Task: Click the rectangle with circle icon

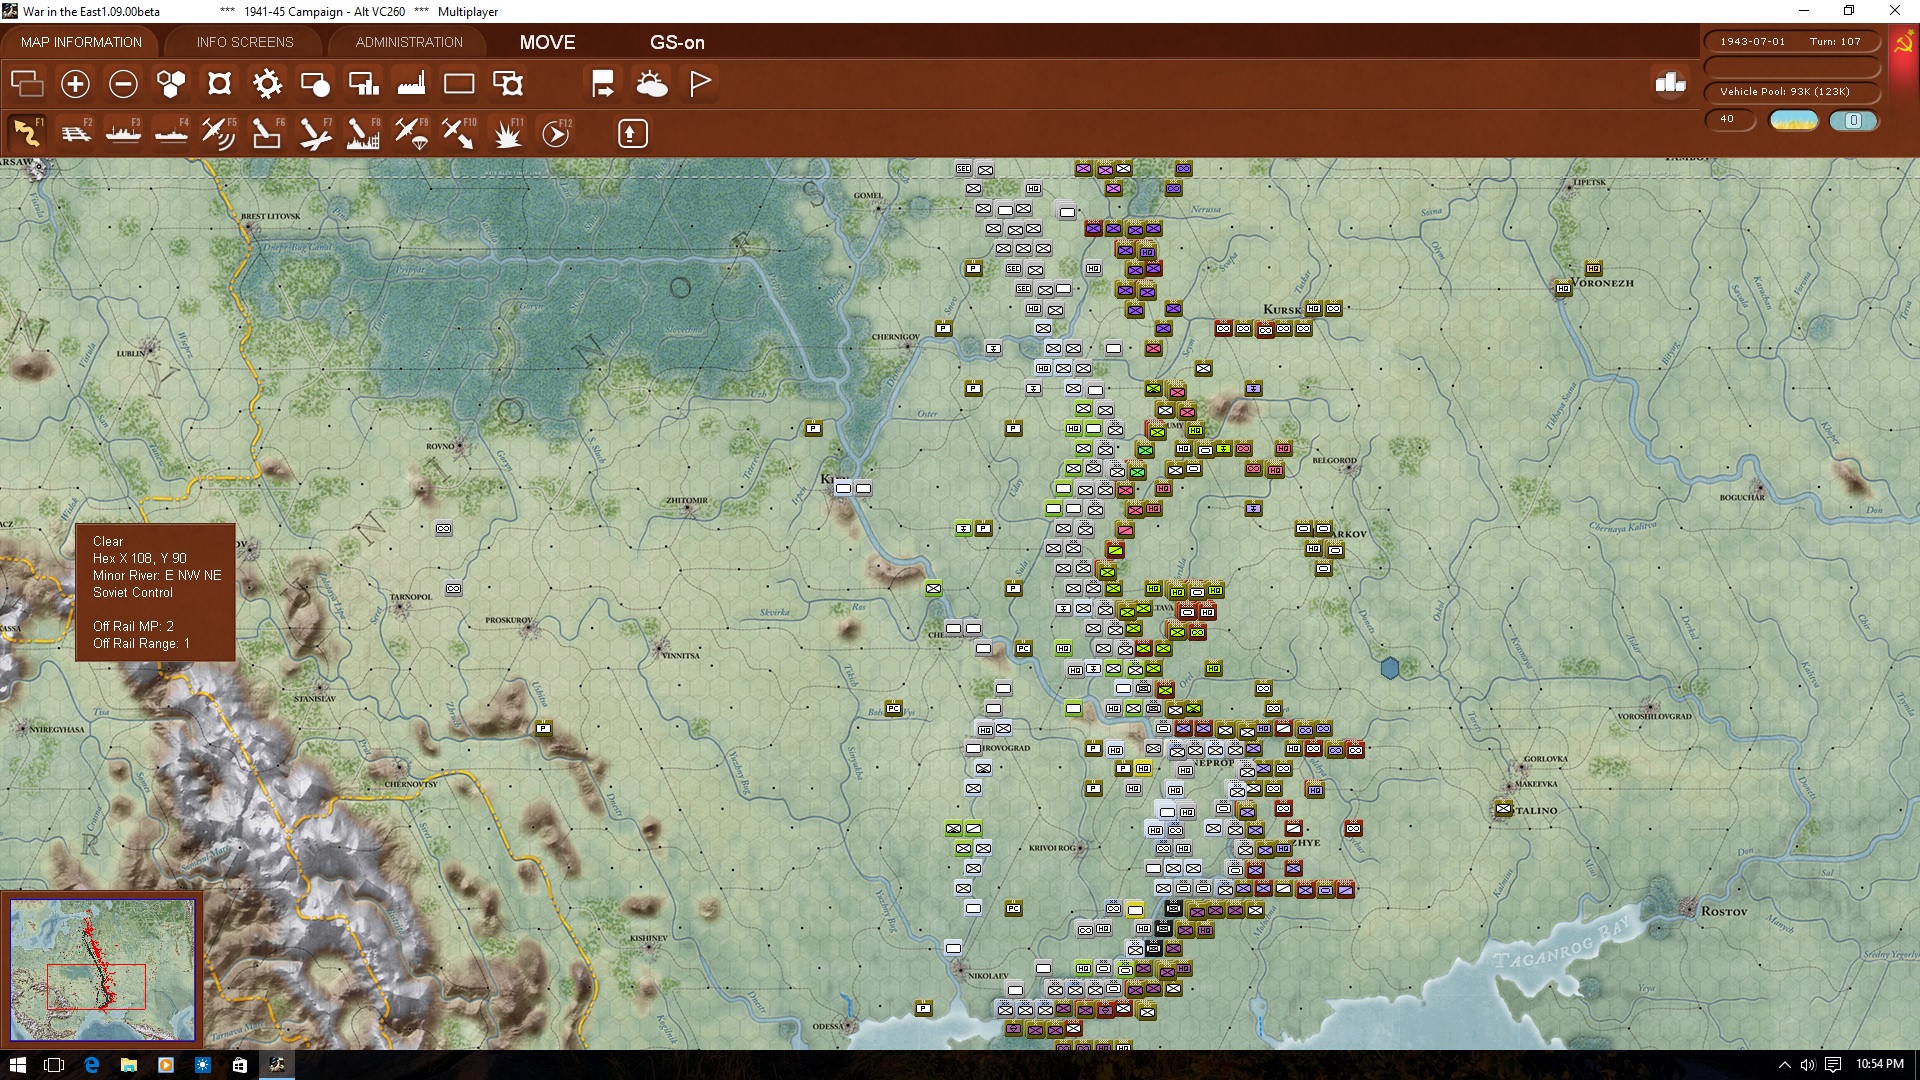Action: click(315, 84)
